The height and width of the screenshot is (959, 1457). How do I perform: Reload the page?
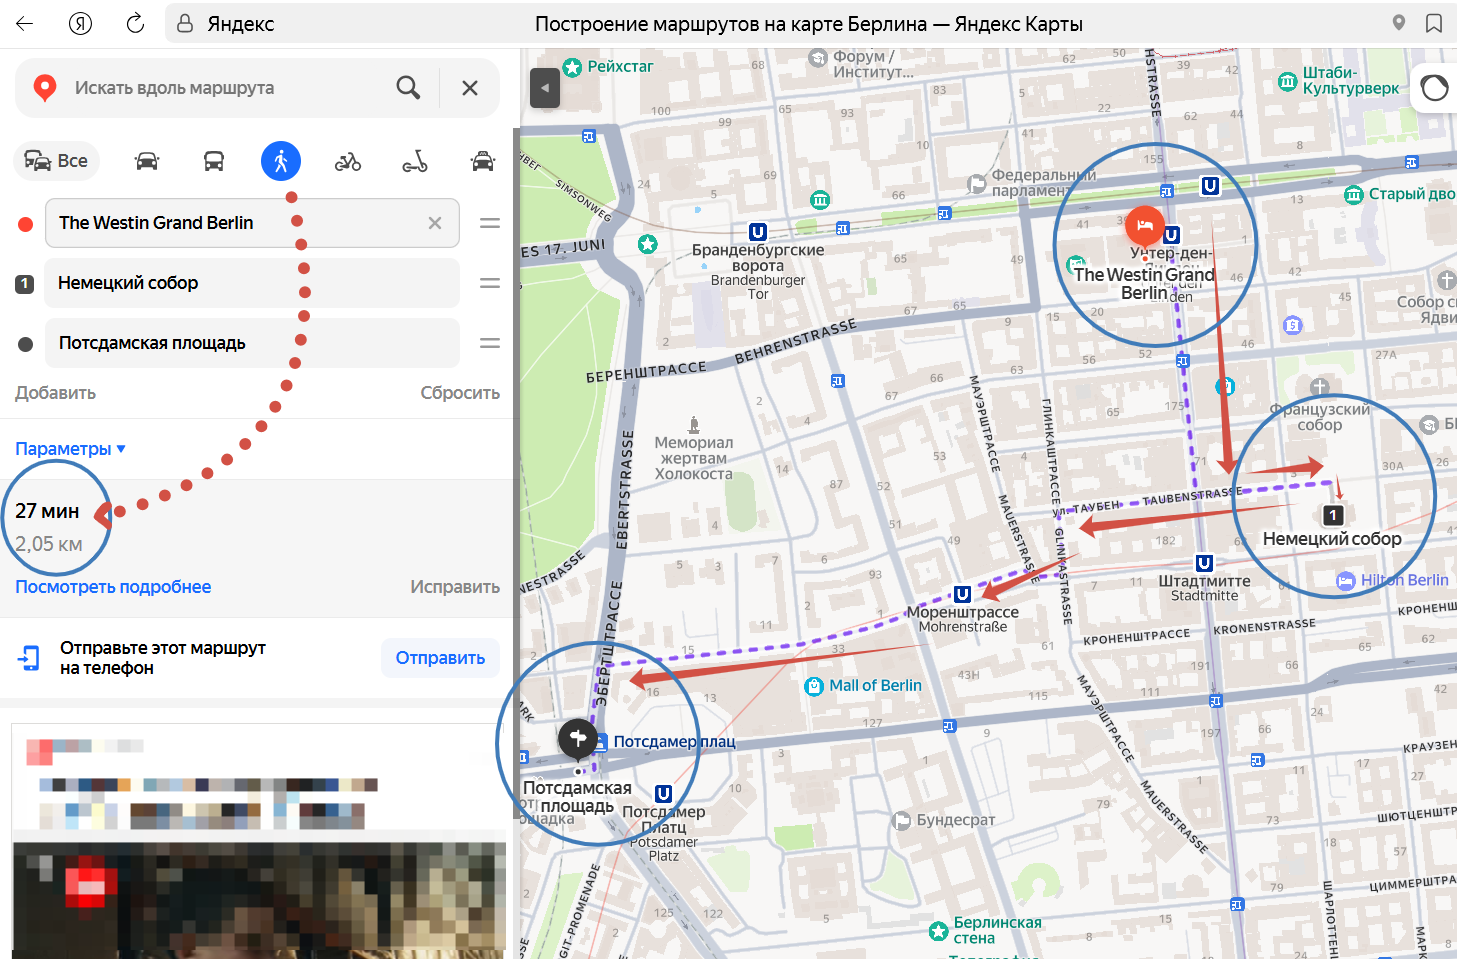coord(135,23)
